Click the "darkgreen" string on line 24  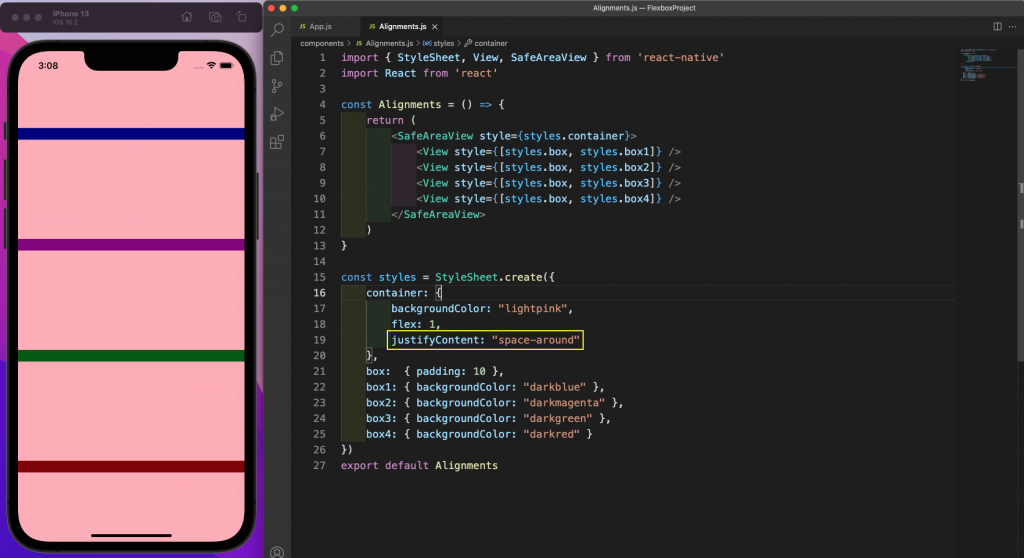coord(558,418)
